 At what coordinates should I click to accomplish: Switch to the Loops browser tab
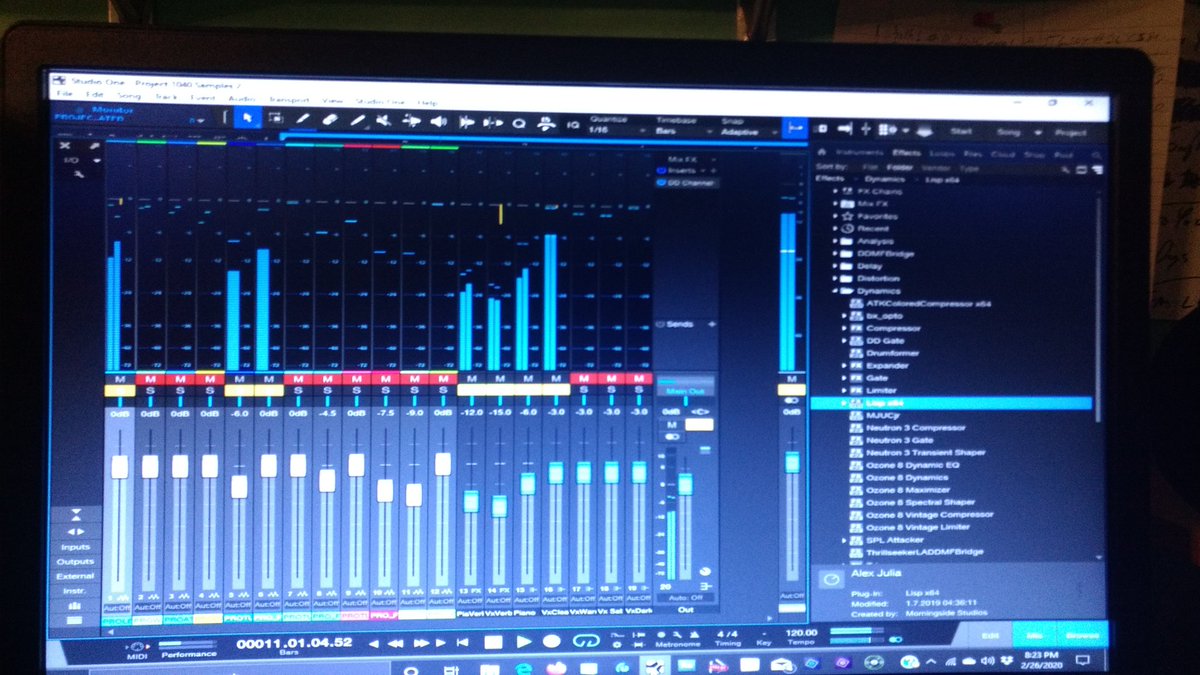941,154
